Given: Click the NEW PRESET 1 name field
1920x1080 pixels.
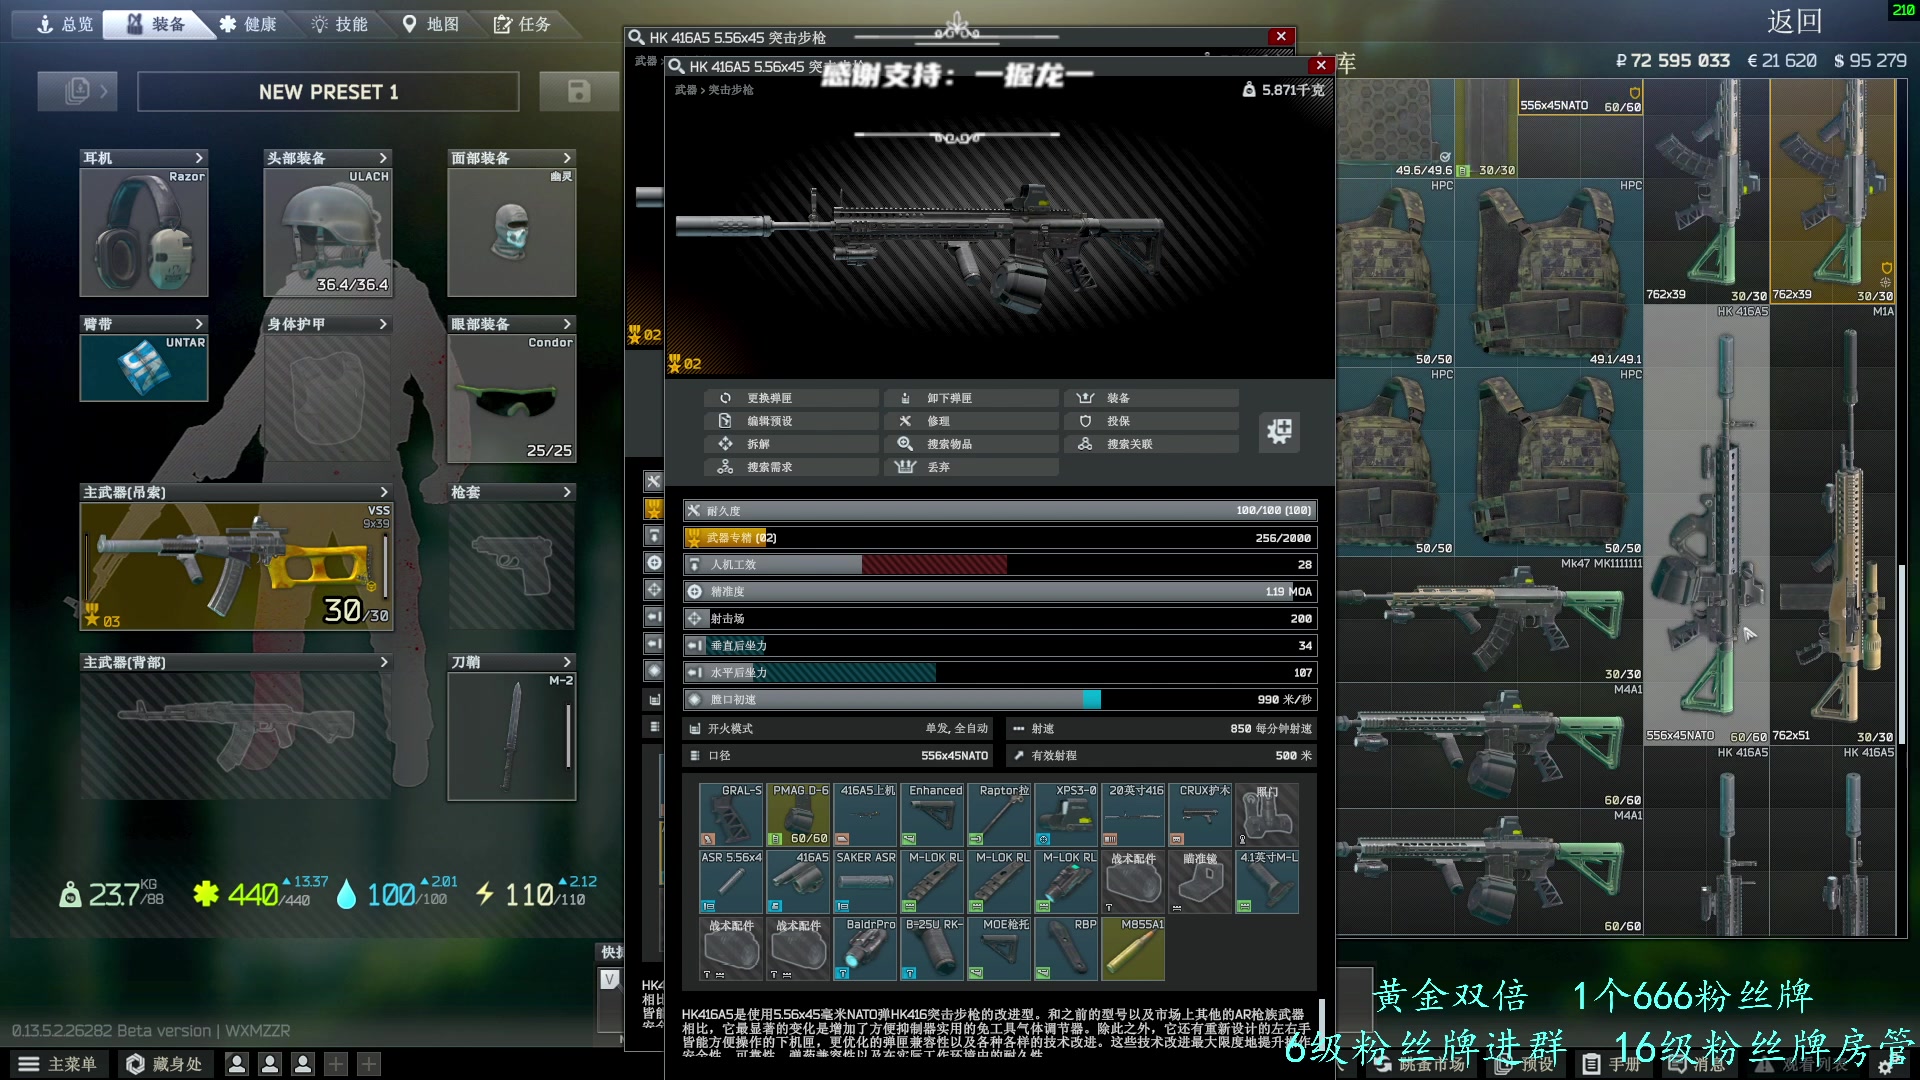Looking at the screenshot, I should 328,91.
